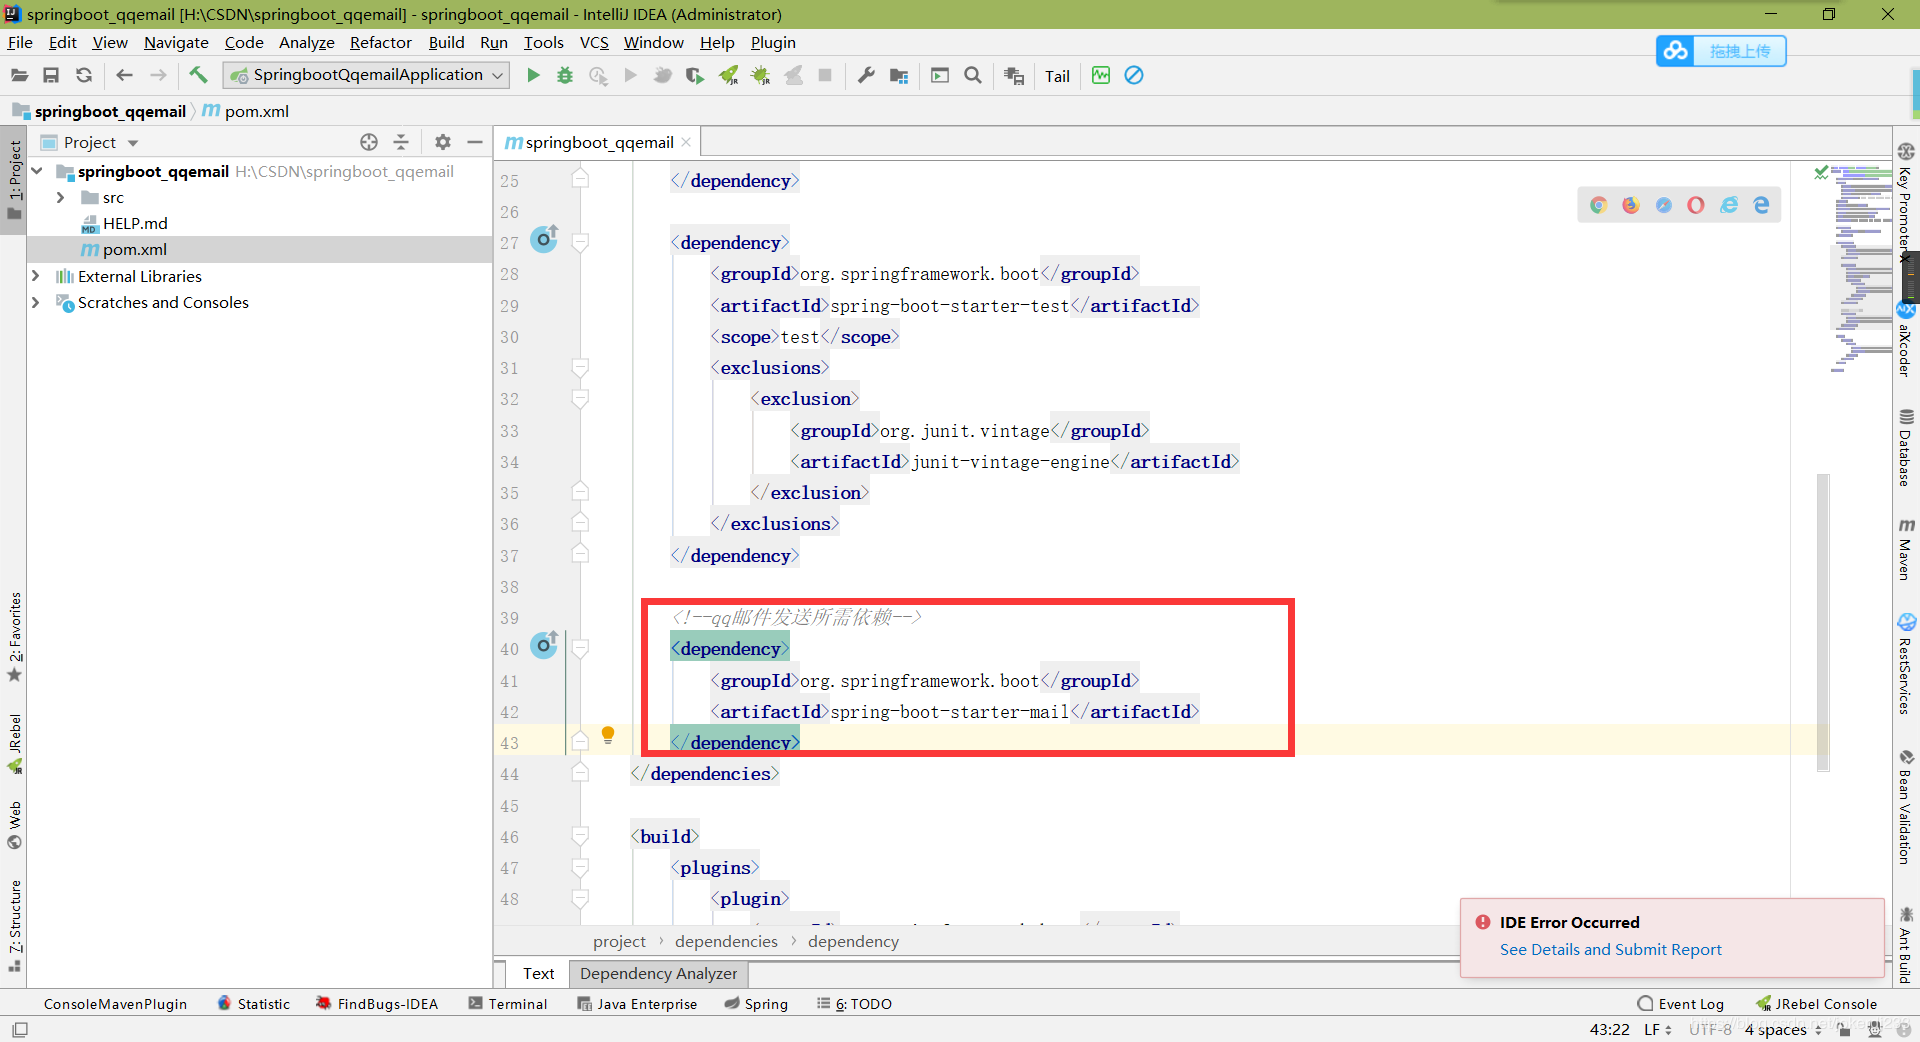Locate current file with the crosshair icon
This screenshot has height=1042, width=1920.
369,142
